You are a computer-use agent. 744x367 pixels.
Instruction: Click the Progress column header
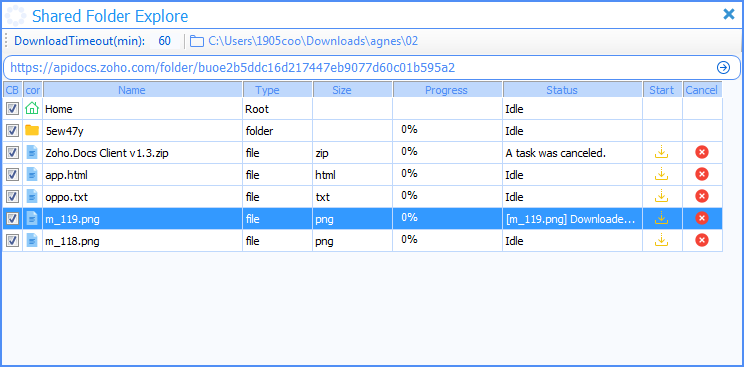(x=447, y=90)
